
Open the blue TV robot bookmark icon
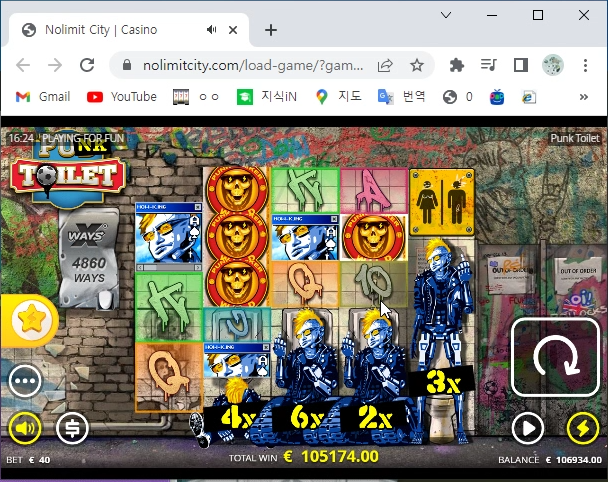click(496, 97)
